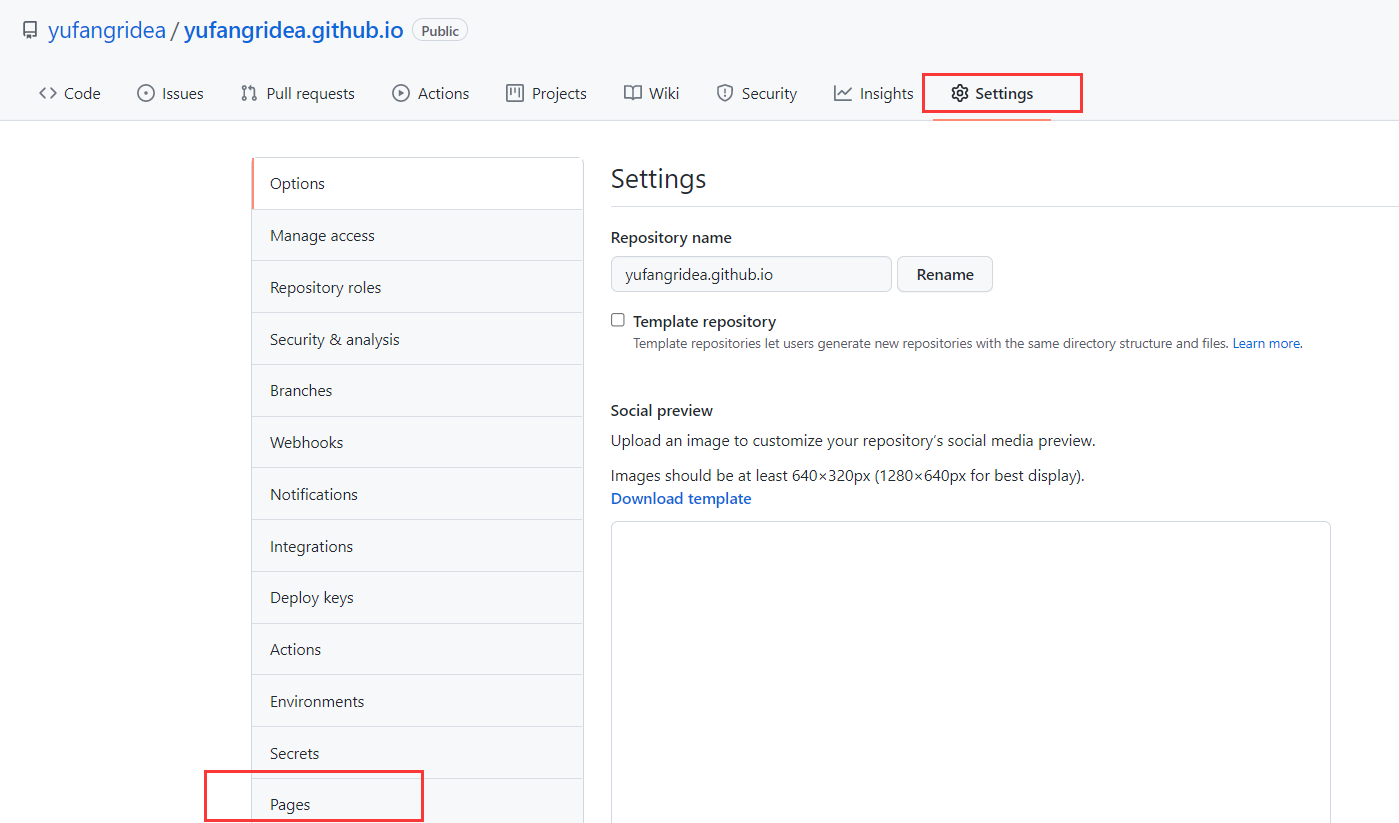Click the Security shield icon
Viewport: 1399px width, 823px height.
(725, 93)
